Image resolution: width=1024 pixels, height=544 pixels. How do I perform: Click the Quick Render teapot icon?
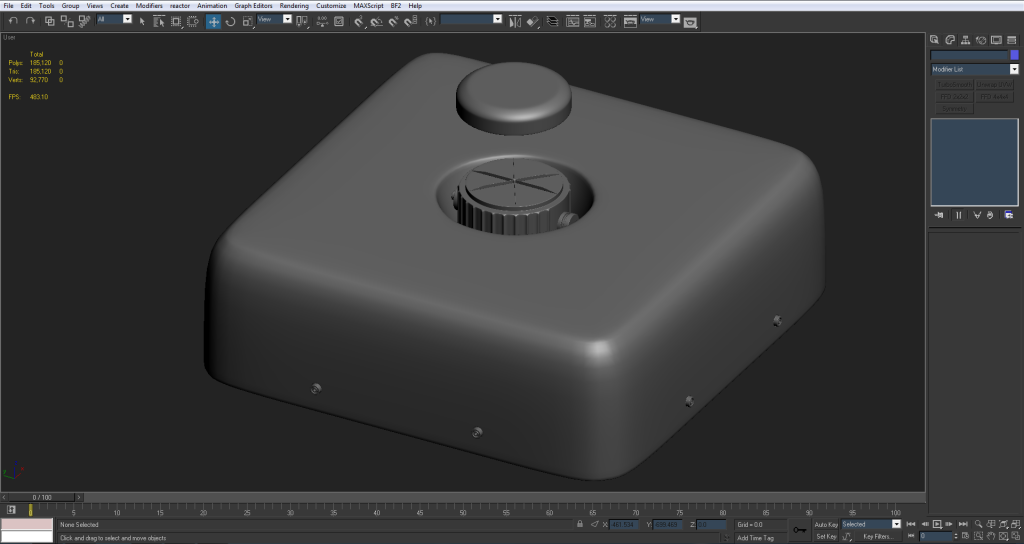690,23
